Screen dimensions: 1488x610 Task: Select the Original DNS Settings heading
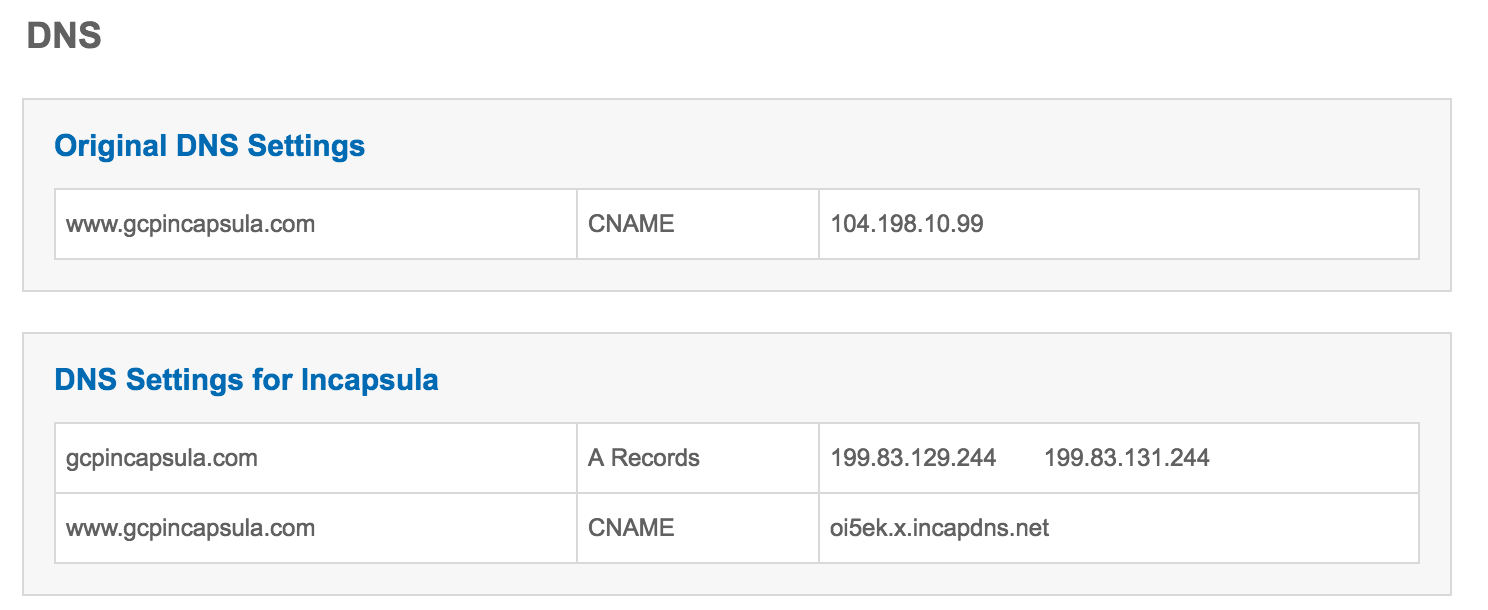209,146
